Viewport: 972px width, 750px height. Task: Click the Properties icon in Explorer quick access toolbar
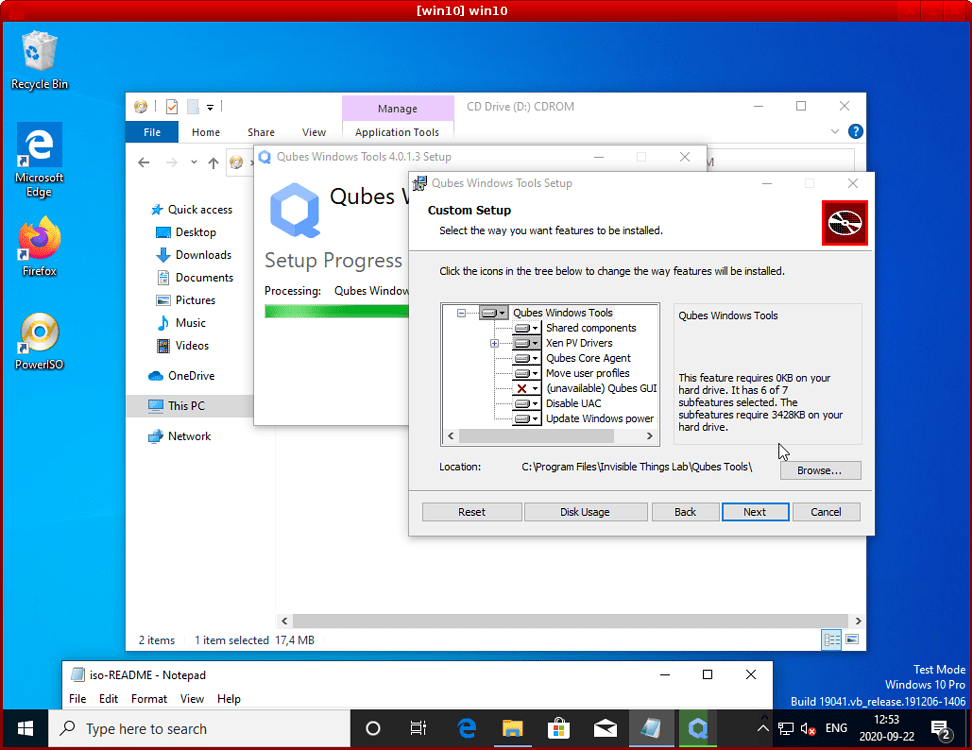pos(171,106)
